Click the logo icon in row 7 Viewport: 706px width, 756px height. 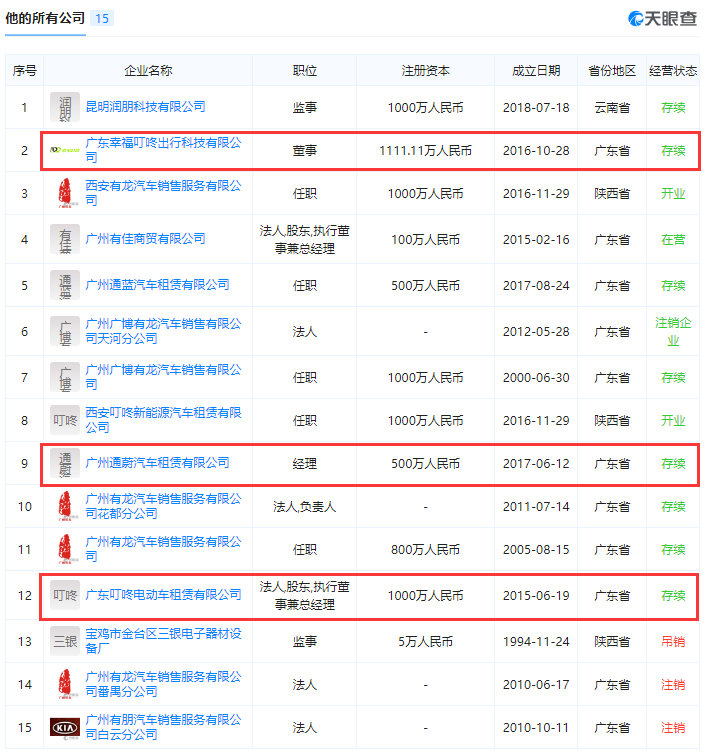pyautogui.click(x=65, y=378)
